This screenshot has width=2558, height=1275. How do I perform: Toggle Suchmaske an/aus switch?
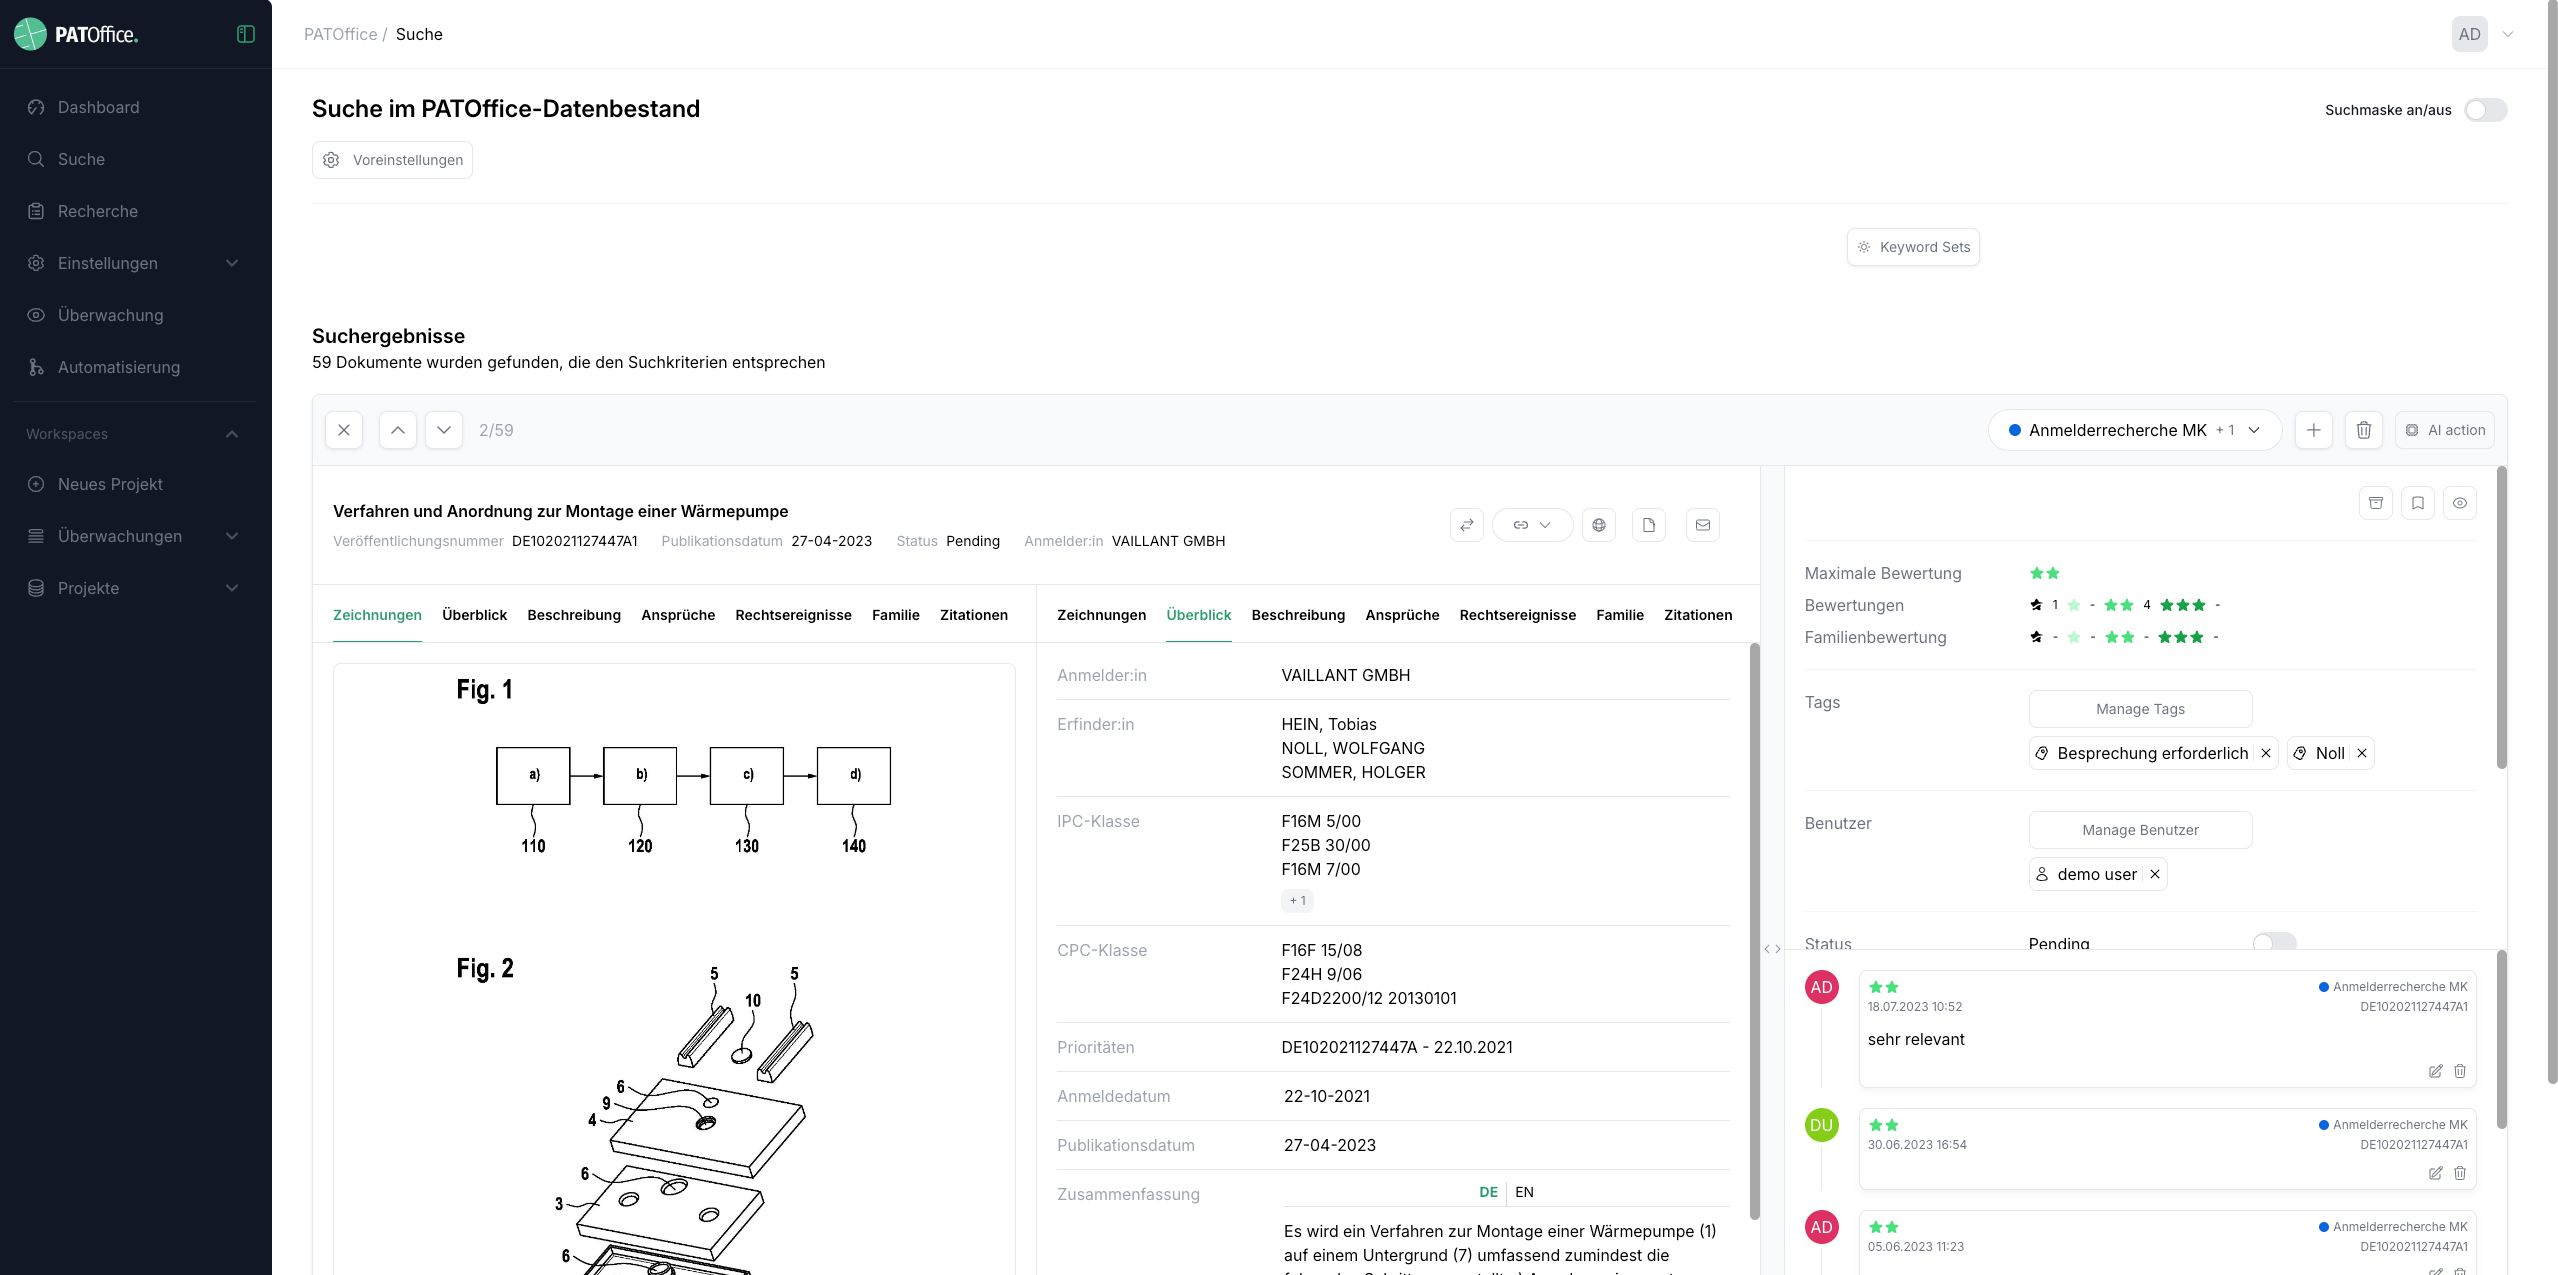2485,110
